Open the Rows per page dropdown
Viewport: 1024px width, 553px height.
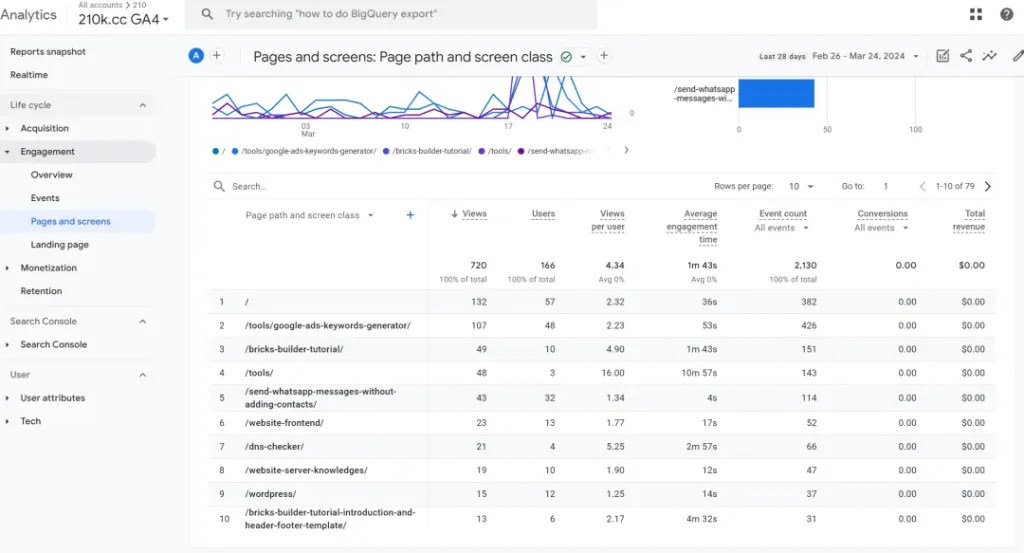tap(801, 186)
